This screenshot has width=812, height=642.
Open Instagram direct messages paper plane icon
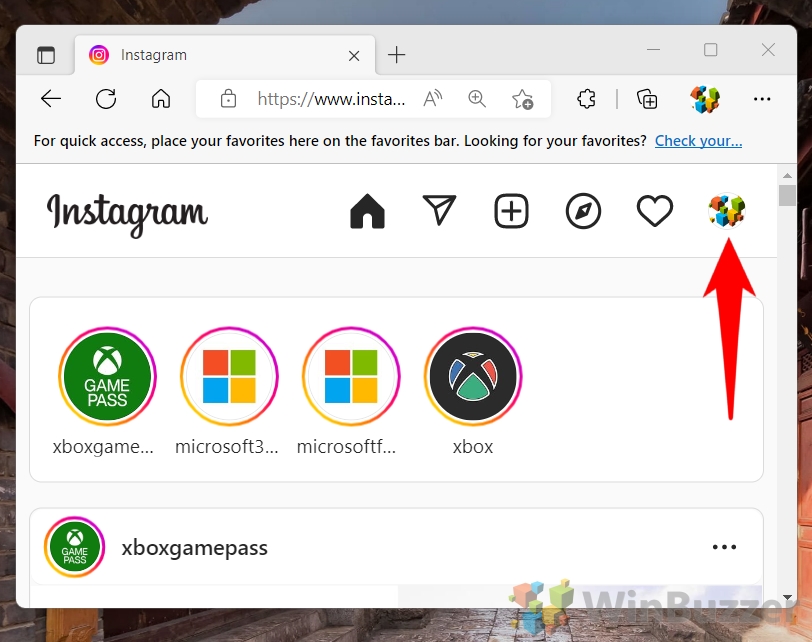coord(439,210)
